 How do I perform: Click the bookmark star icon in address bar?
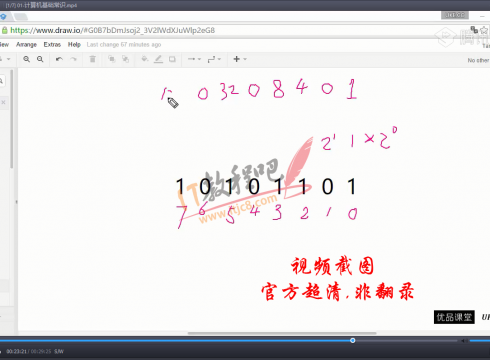[484, 30]
